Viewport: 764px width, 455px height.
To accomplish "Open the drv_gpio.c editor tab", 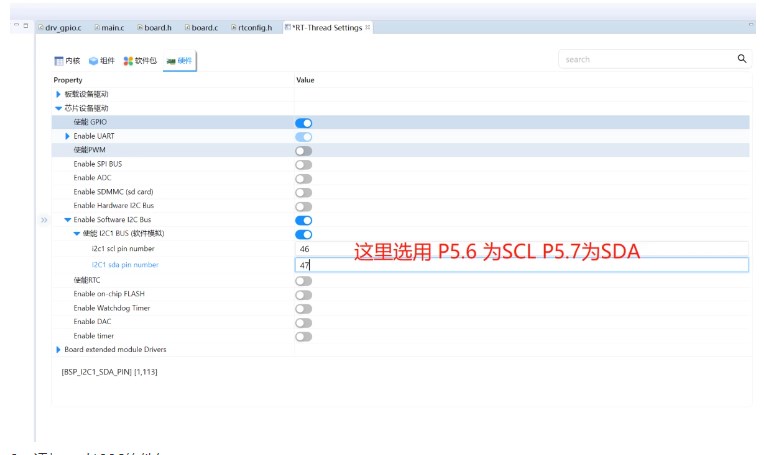I will 60,28.
